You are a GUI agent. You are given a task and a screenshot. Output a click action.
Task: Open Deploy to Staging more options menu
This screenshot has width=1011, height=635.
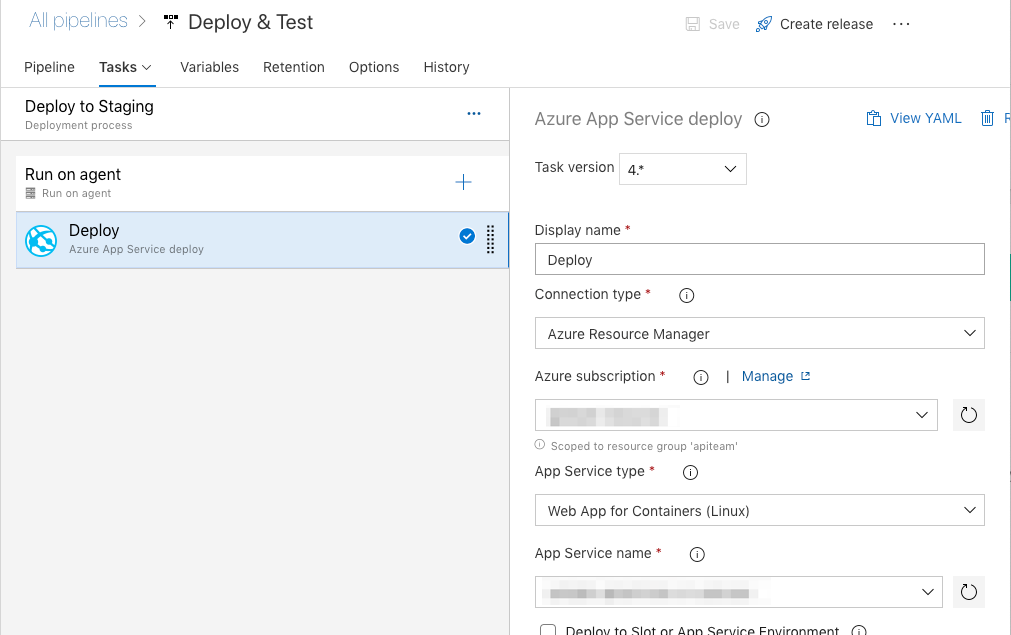click(x=474, y=114)
